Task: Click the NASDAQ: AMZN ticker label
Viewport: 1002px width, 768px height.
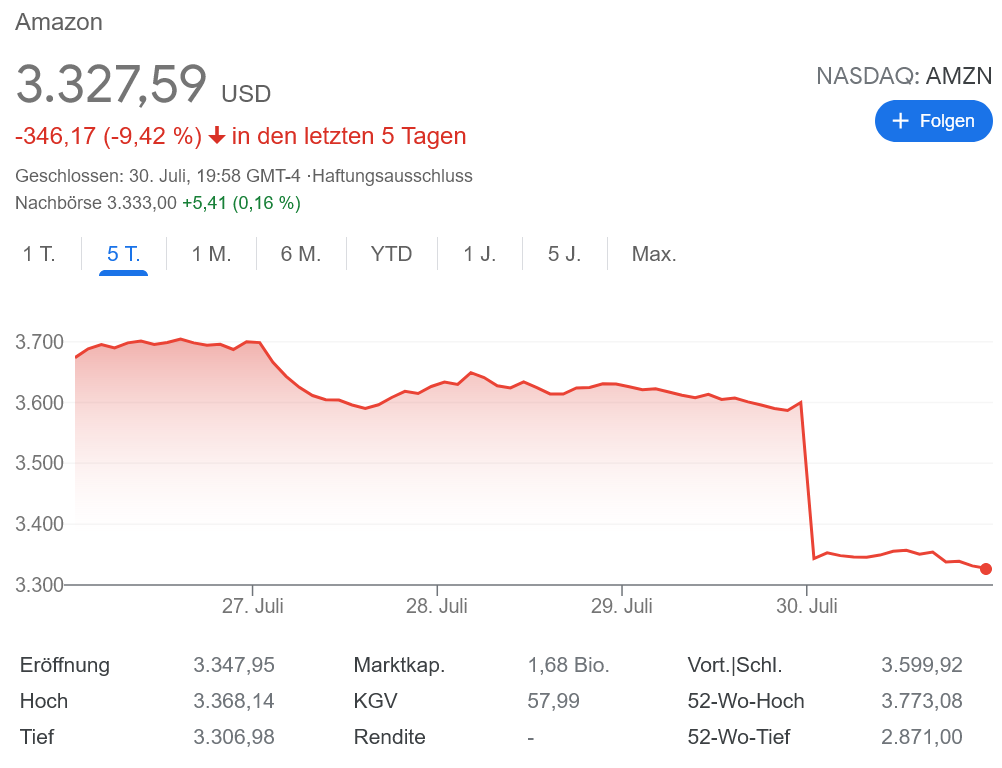Action: coord(904,76)
